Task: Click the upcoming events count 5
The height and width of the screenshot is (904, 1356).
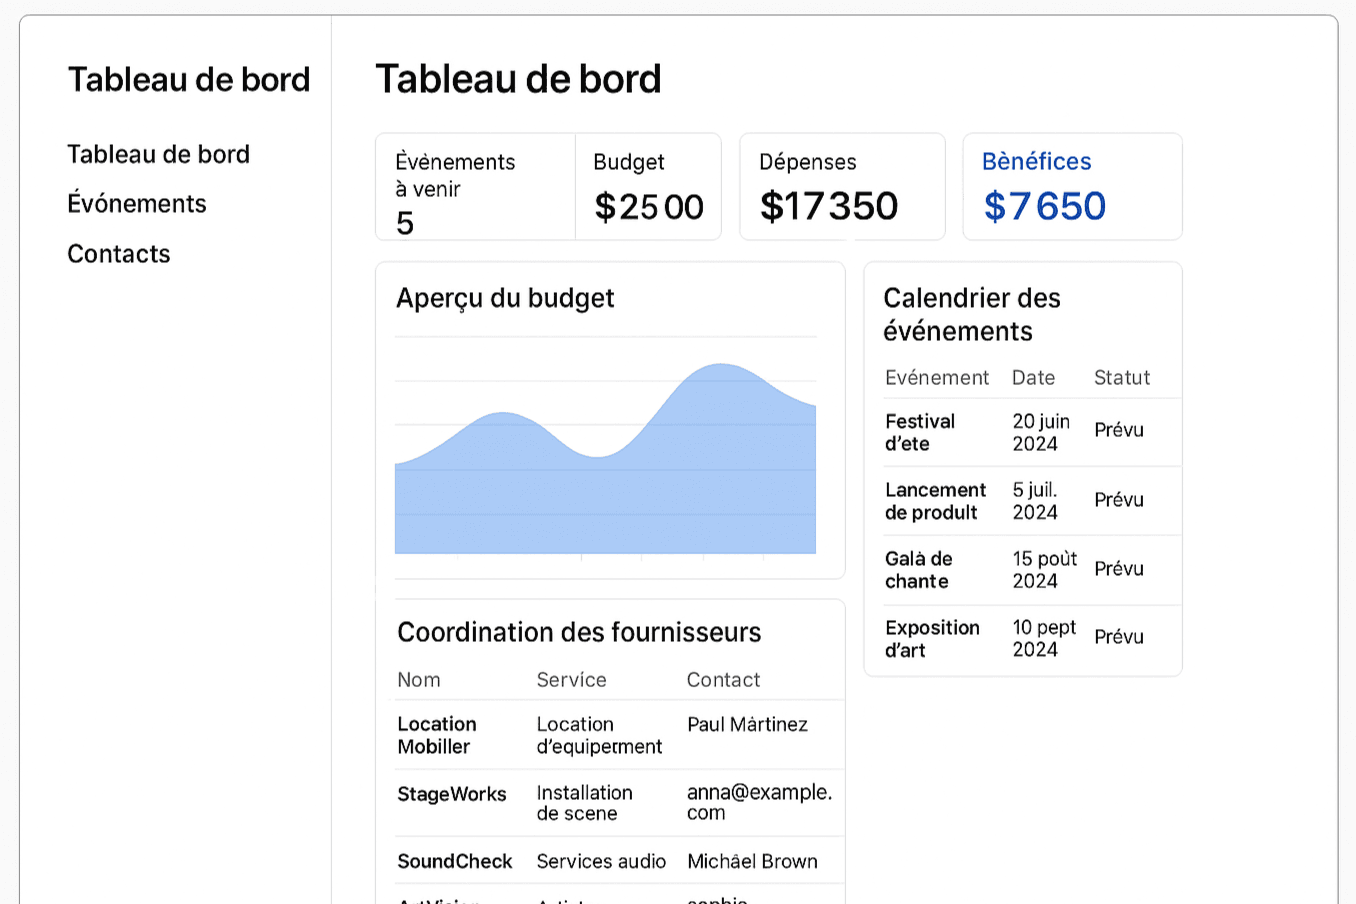Action: 405,223
